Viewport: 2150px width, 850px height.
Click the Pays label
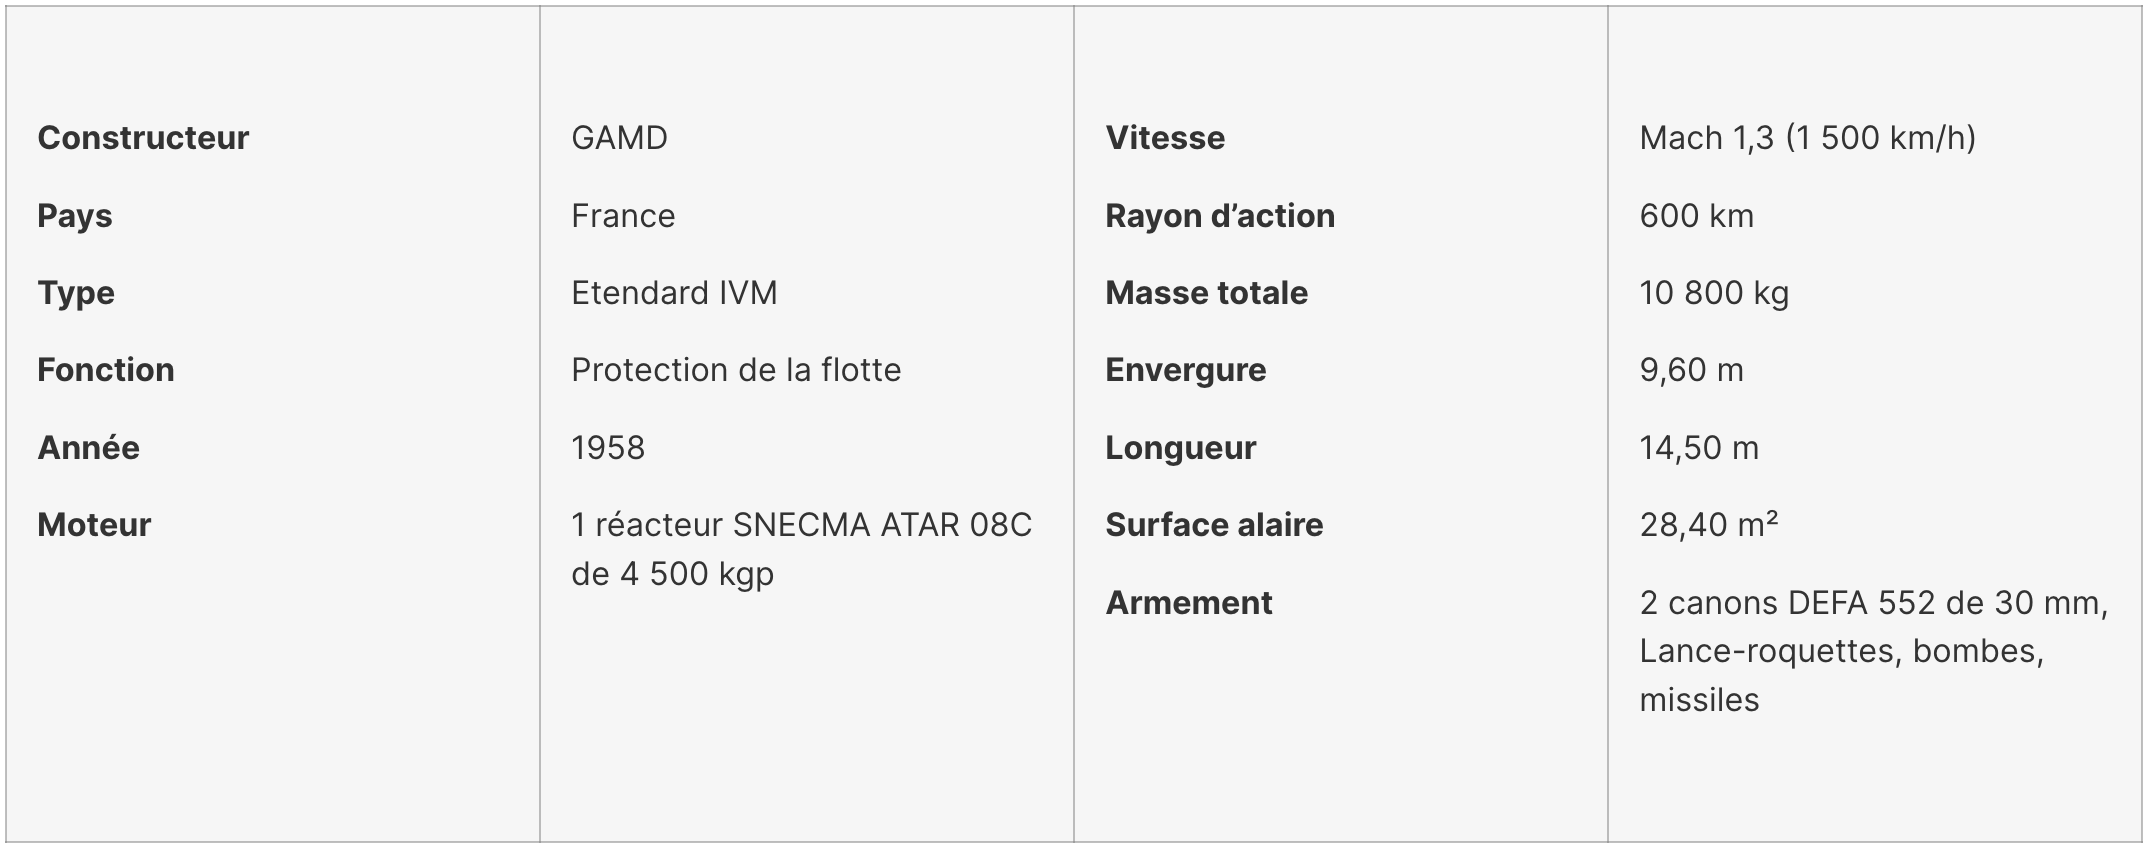(x=75, y=216)
